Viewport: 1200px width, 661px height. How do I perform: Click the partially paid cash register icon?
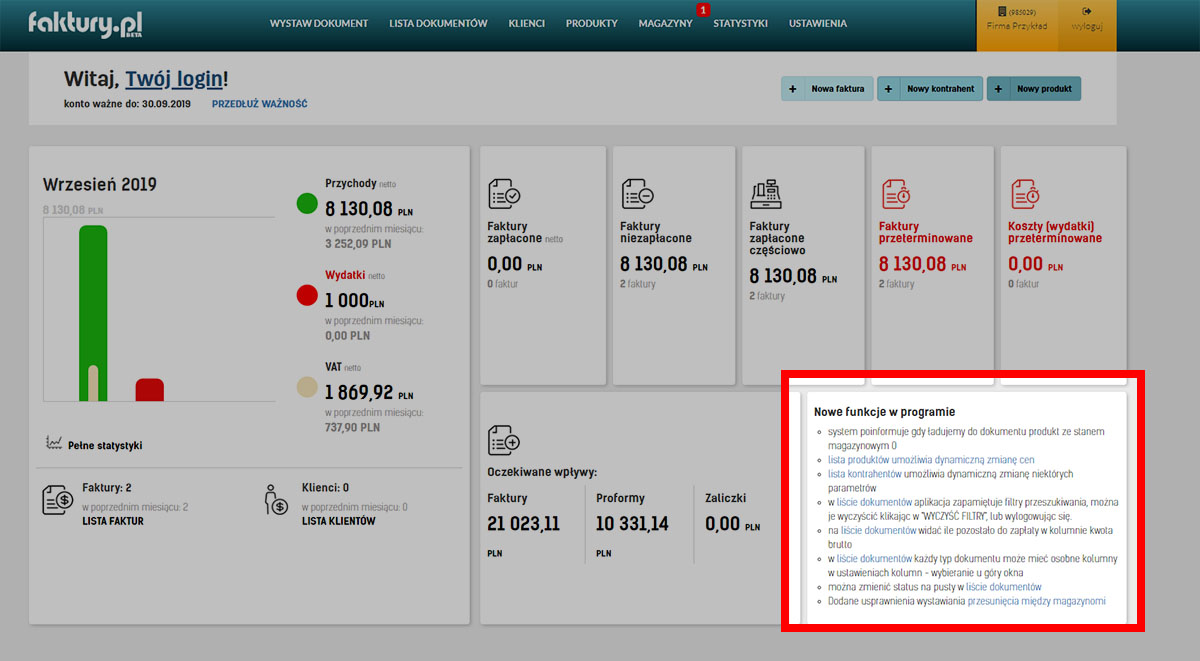coord(766,193)
